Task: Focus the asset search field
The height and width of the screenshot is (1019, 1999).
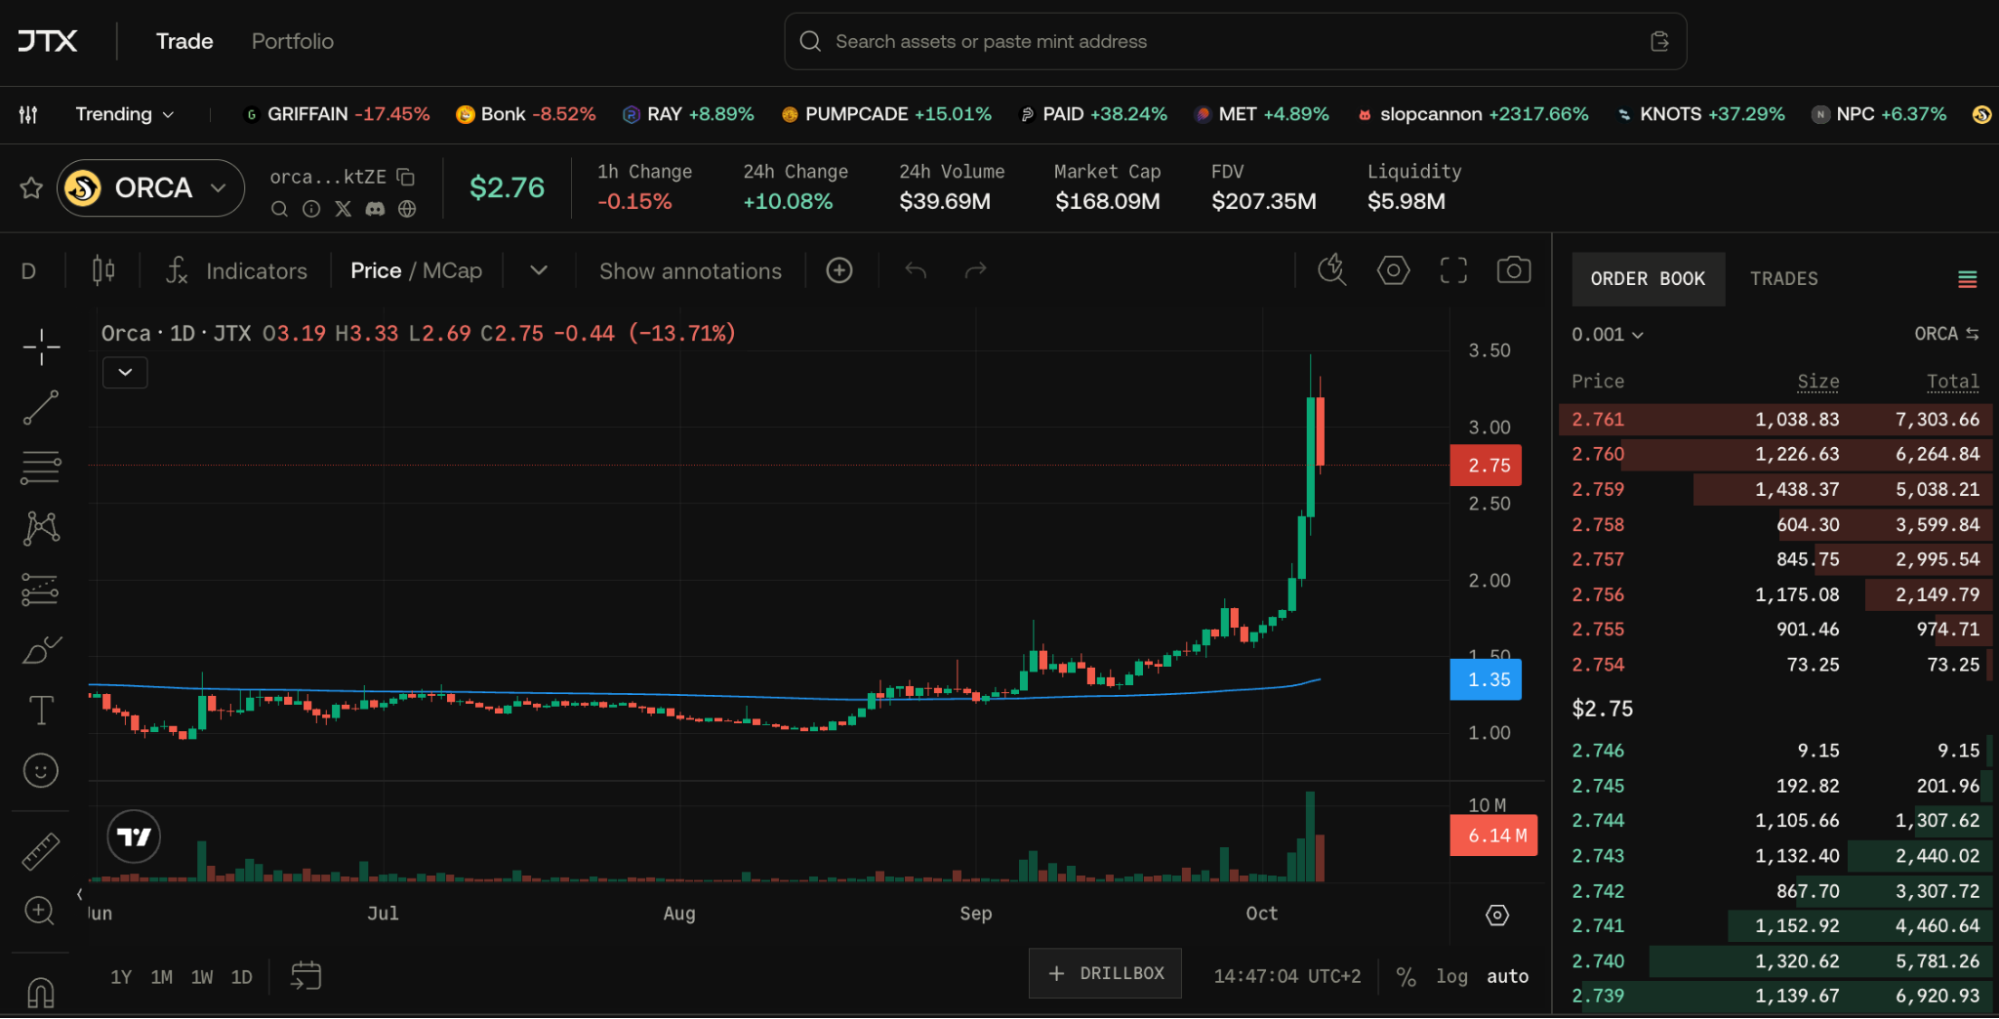Action: [1235, 41]
